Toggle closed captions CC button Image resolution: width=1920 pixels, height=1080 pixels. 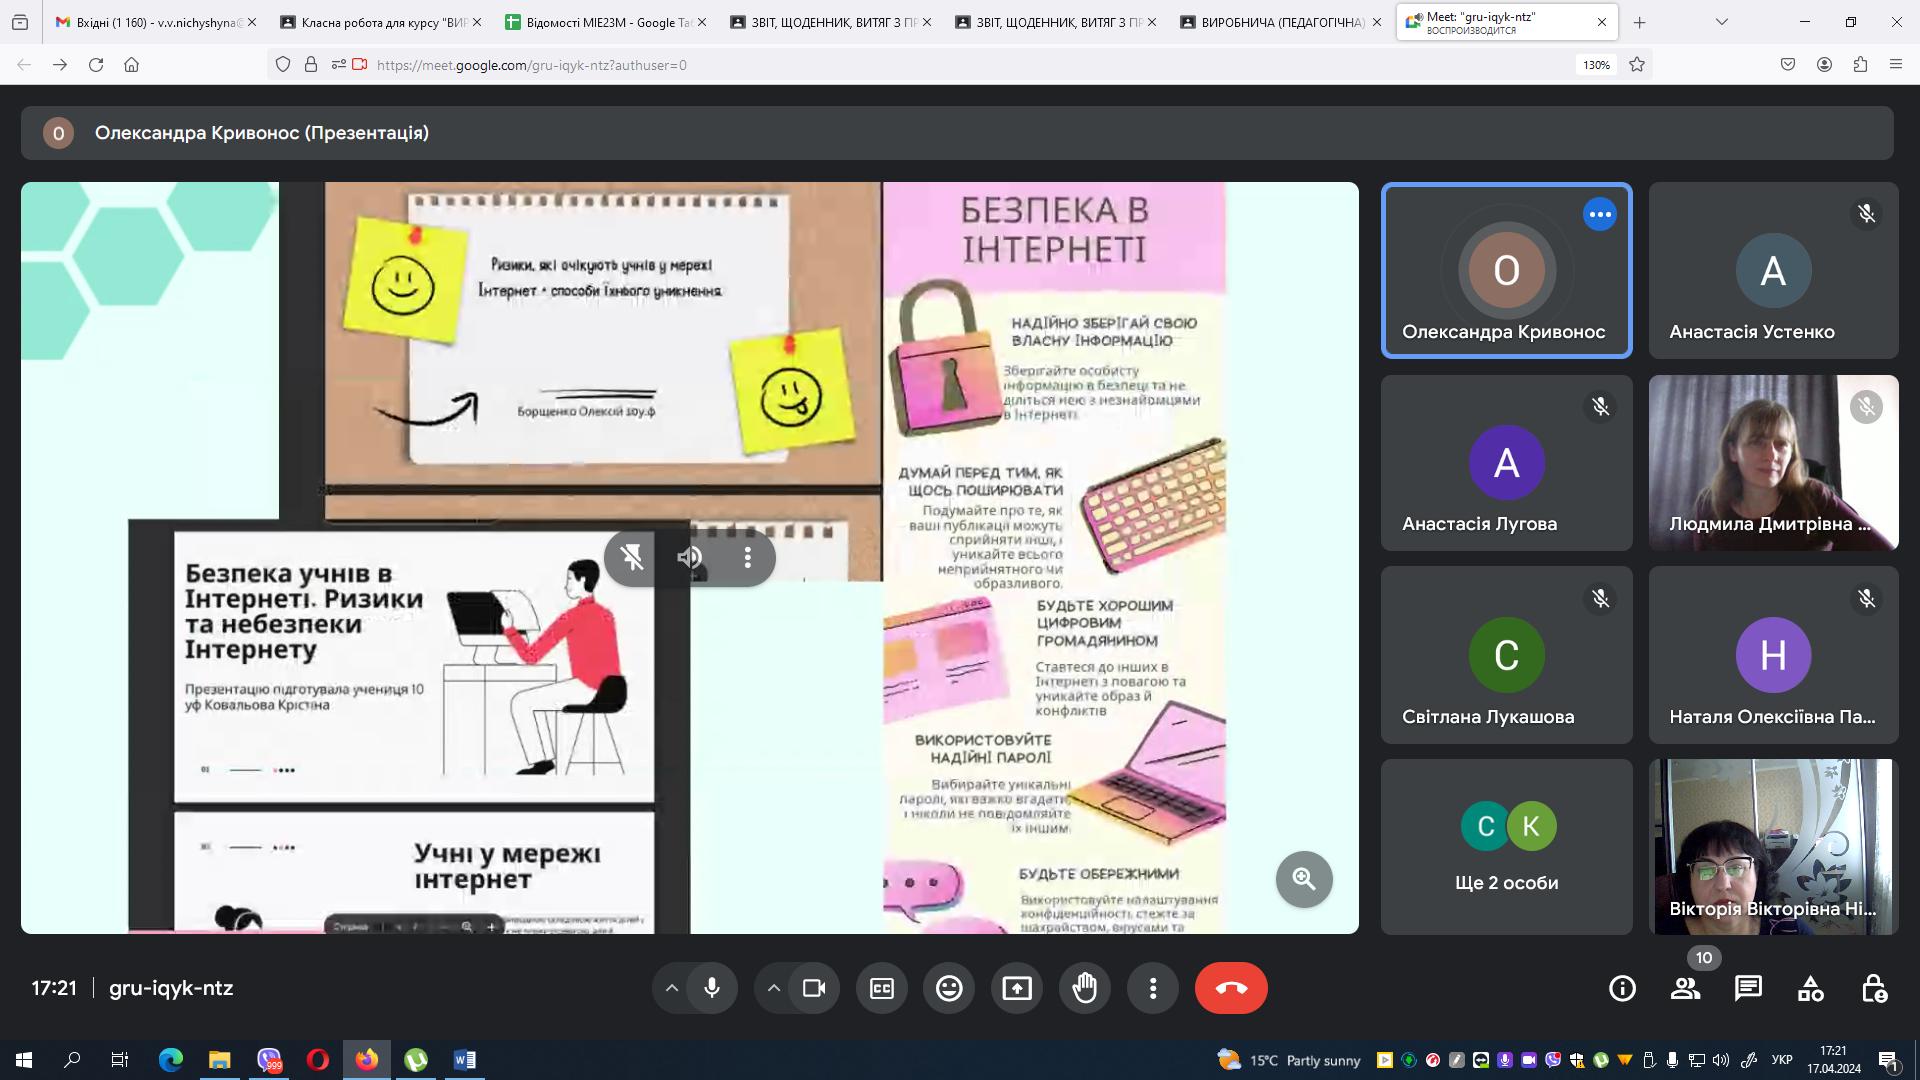click(x=881, y=988)
